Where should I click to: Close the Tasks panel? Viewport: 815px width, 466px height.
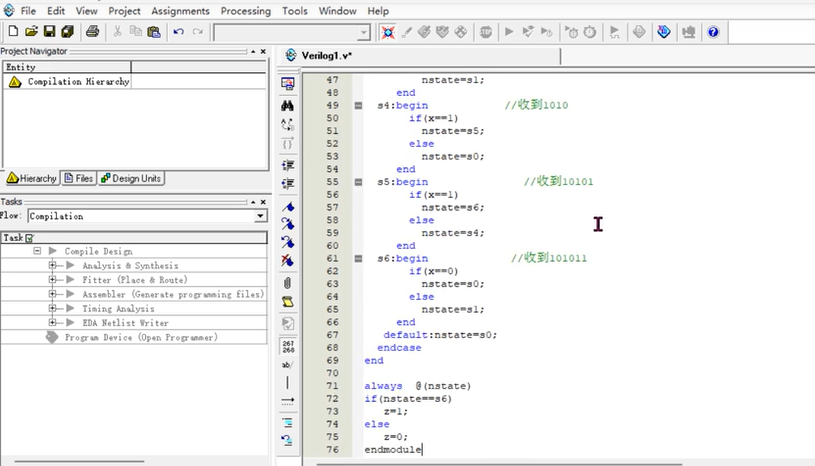[x=263, y=202]
